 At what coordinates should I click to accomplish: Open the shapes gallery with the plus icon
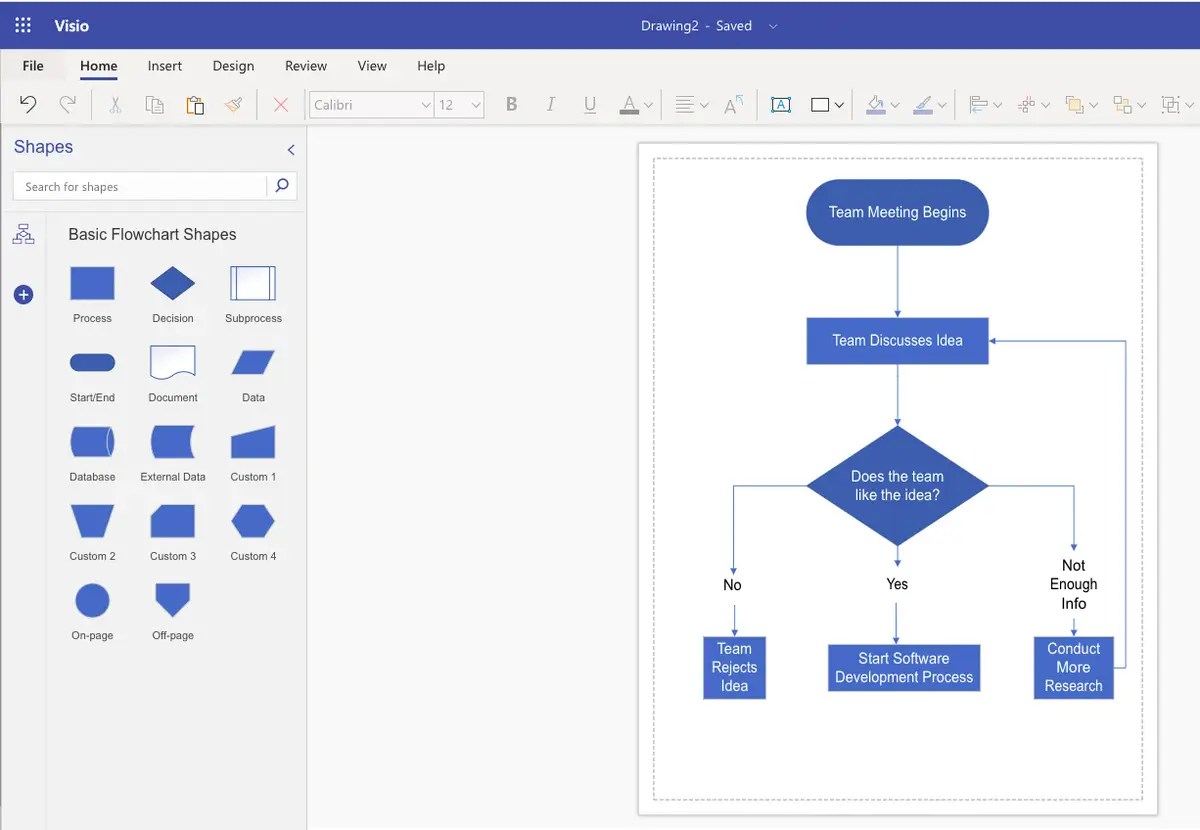click(x=23, y=294)
